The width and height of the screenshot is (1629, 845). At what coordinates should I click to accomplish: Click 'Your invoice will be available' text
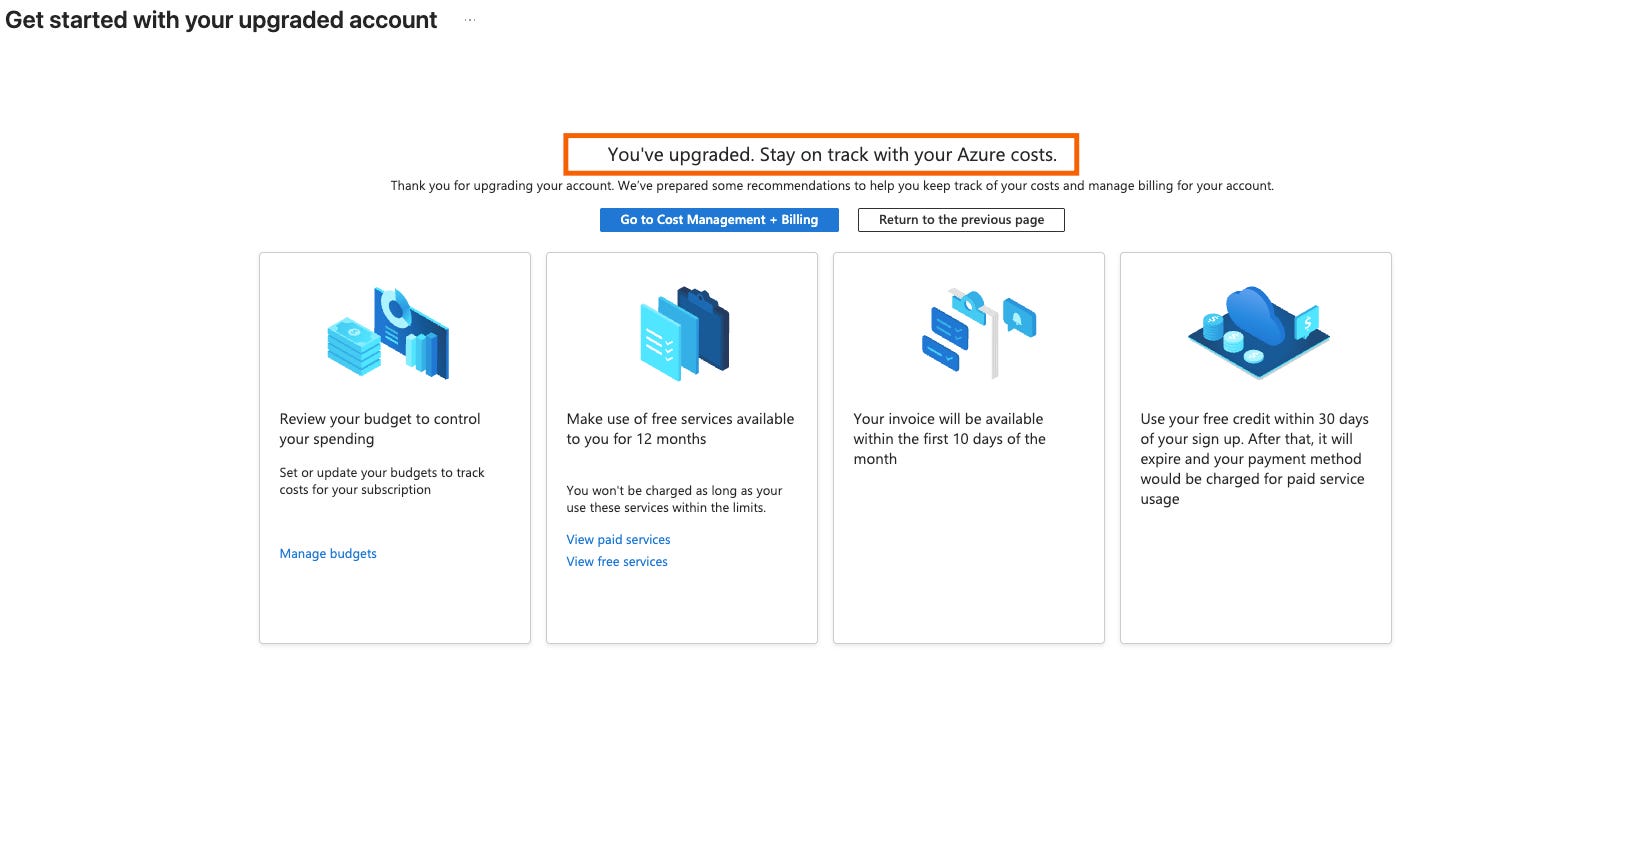949,439
